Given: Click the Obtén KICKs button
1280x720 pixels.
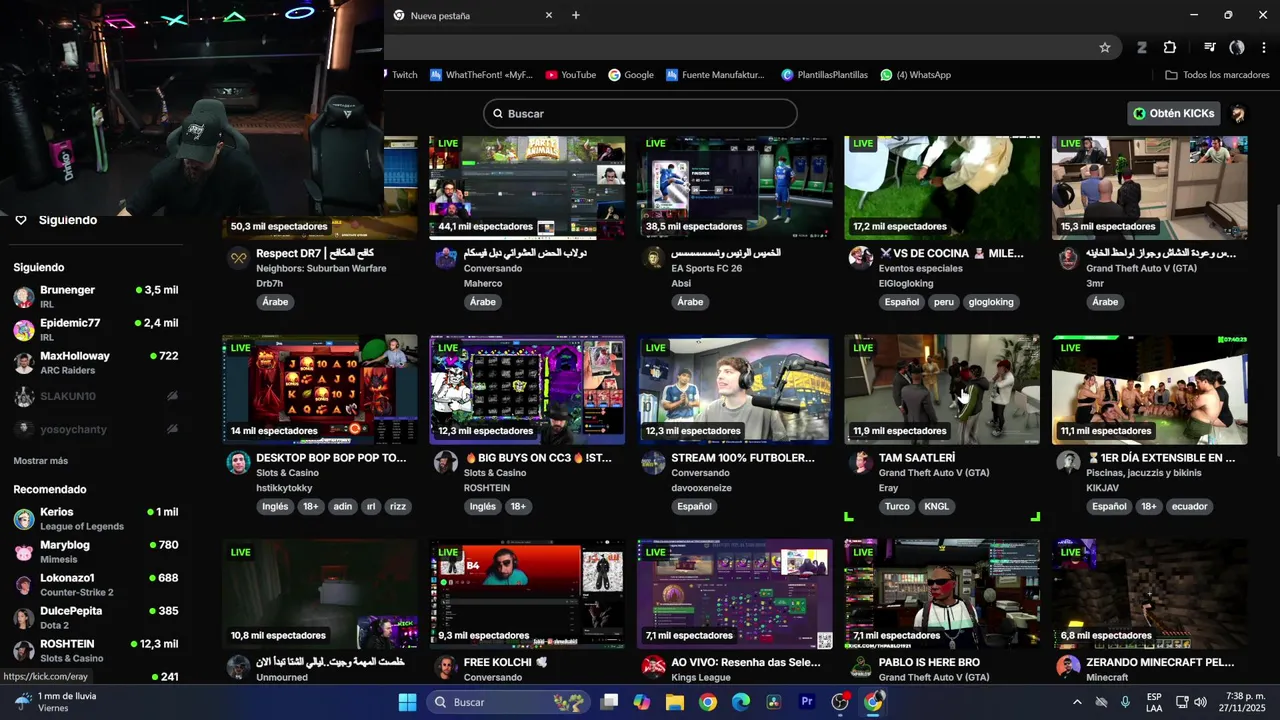Looking at the screenshot, I should click(1174, 113).
